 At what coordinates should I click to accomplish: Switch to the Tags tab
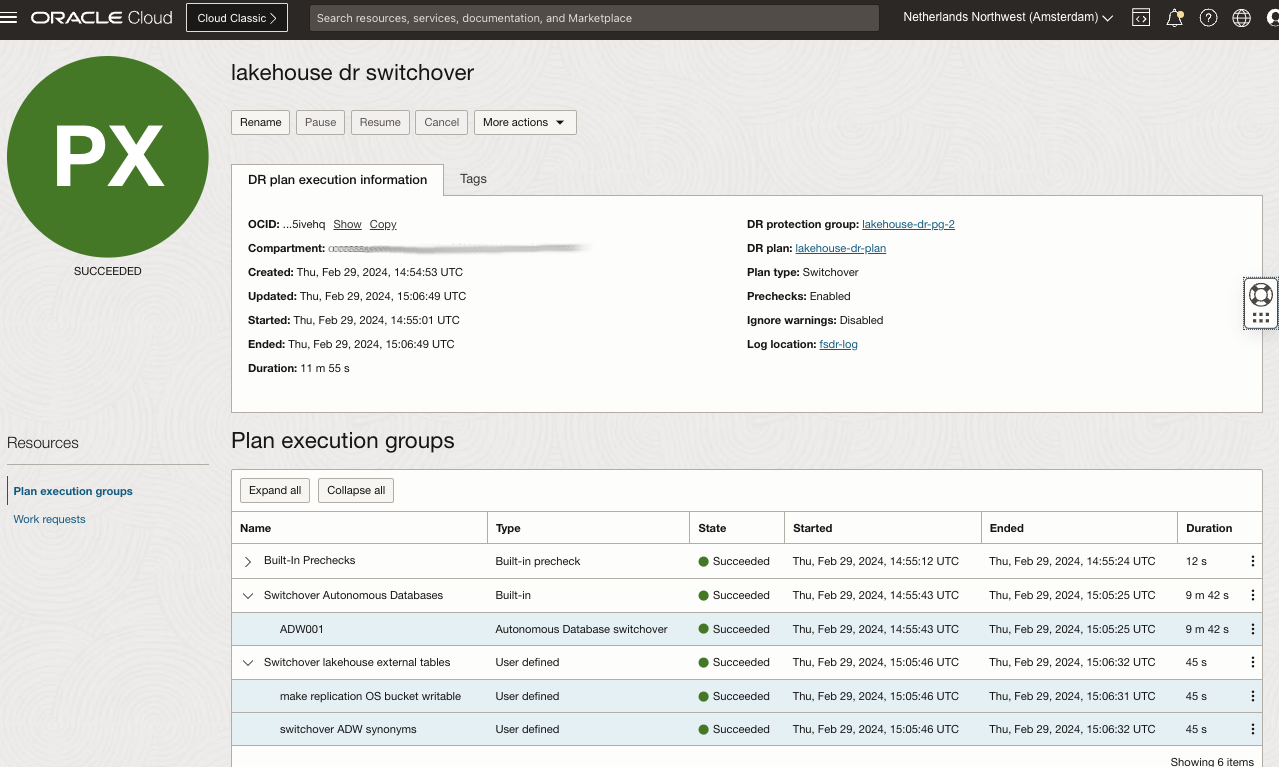pos(473,179)
